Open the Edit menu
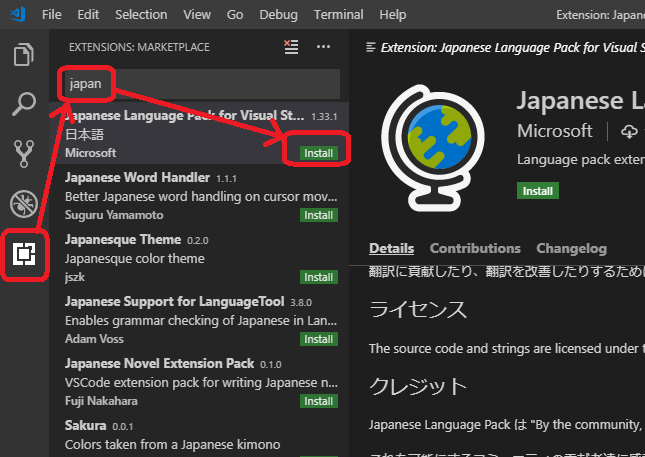Viewport: 645px width, 457px height. pyautogui.click(x=88, y=15)
